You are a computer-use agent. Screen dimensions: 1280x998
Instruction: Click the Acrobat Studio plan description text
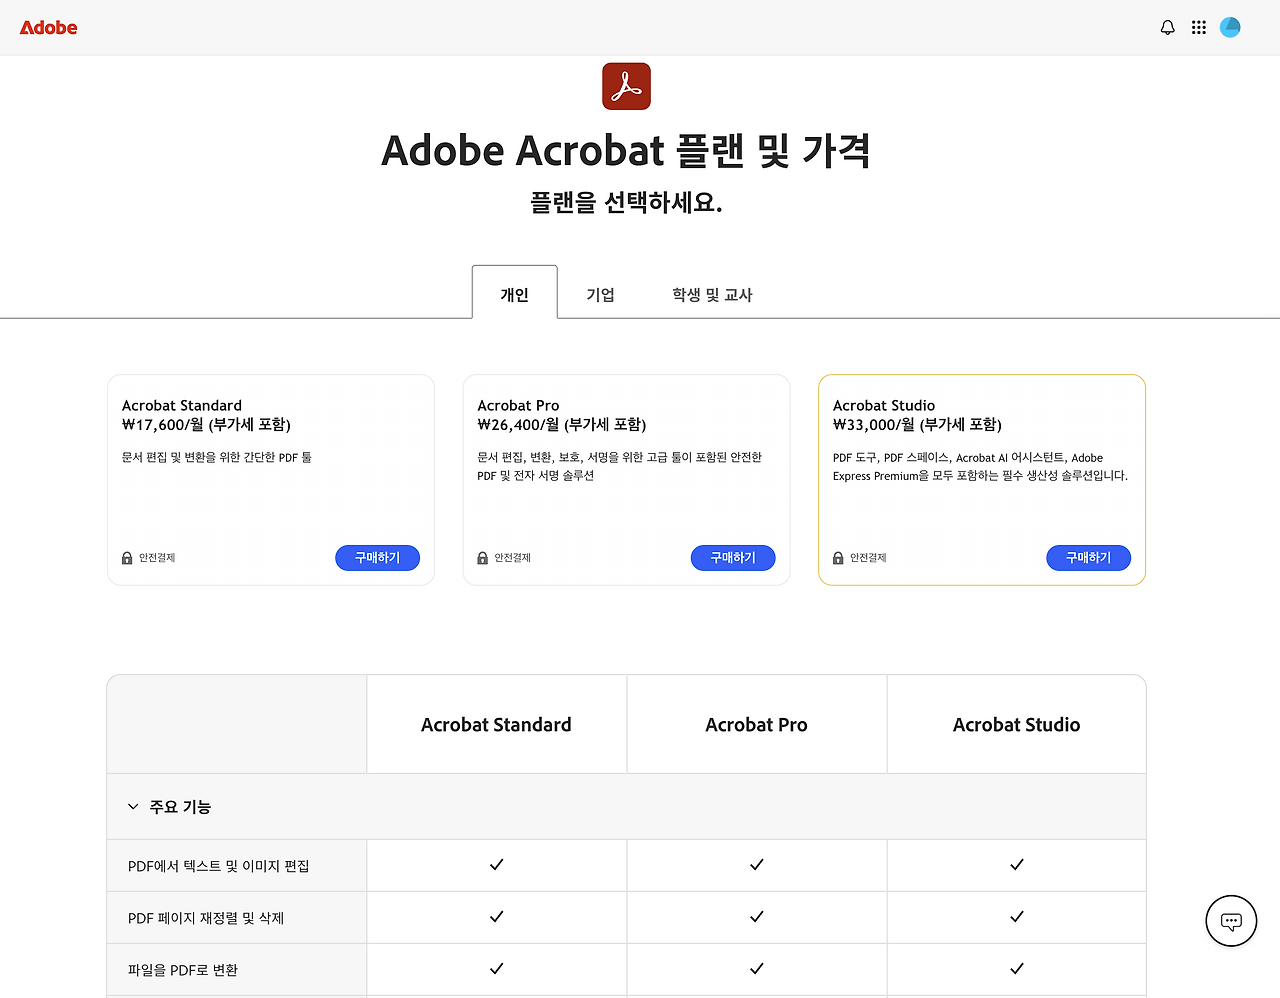tap(980, 467)
